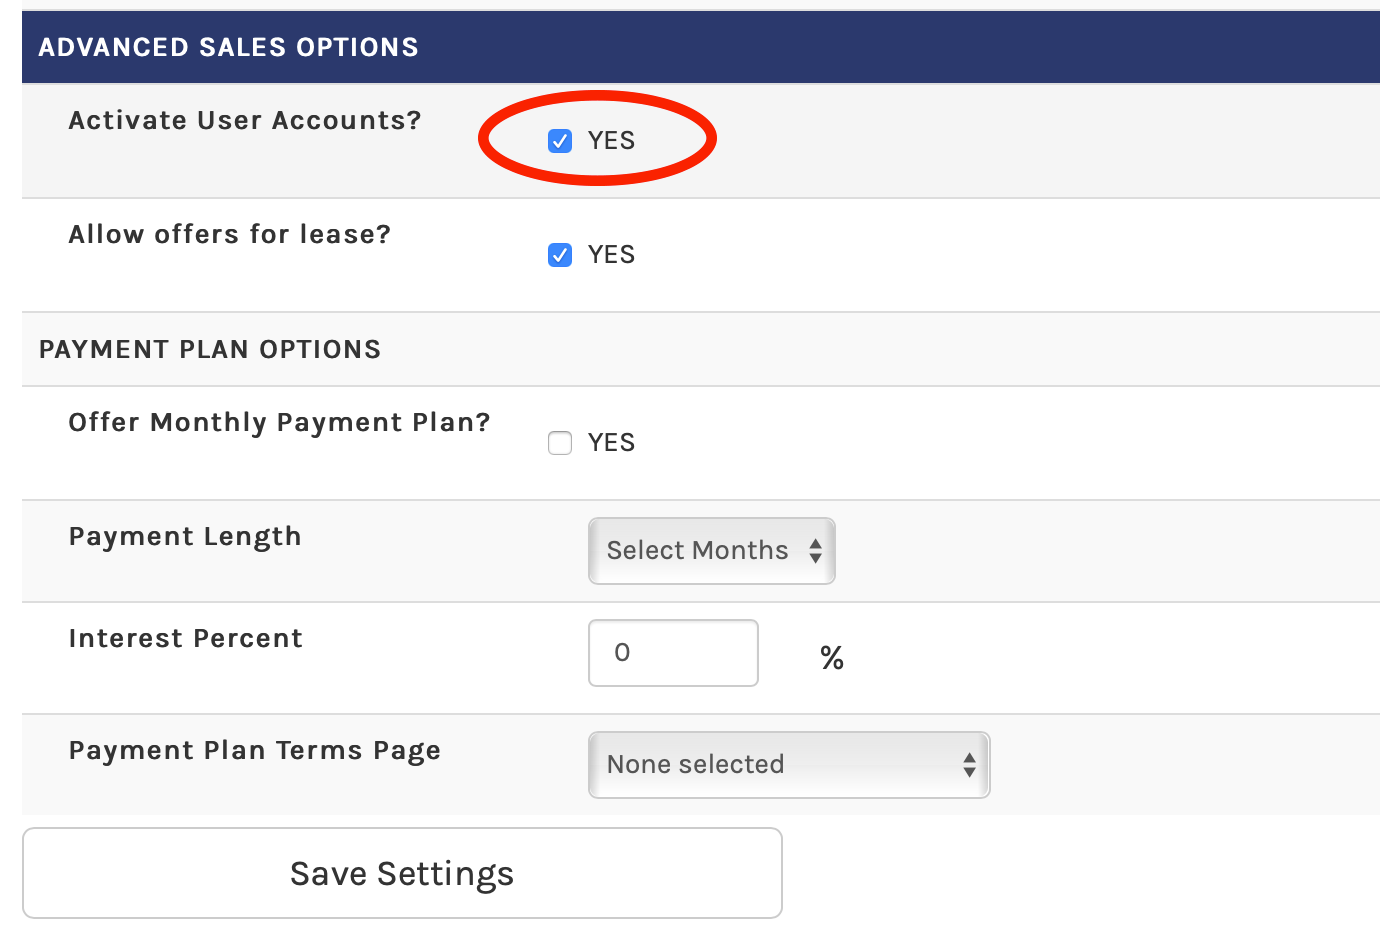The height and width of the screenshot is (939, 1380).
Task: Click the arrows icon on None selected dropdown
Action: [x=969, y=765]
